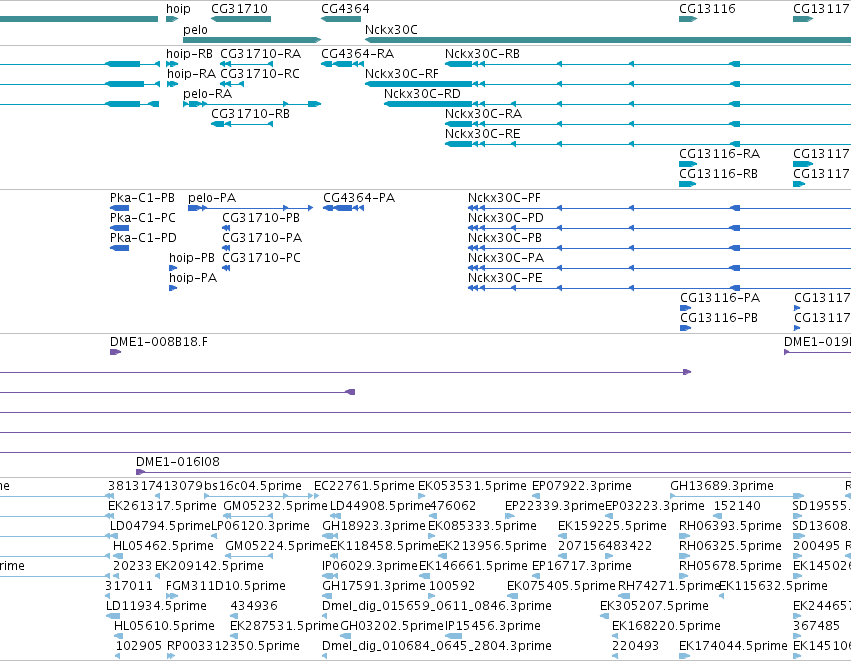Click EST HL05462.5prime

click(x=163, y=546)
